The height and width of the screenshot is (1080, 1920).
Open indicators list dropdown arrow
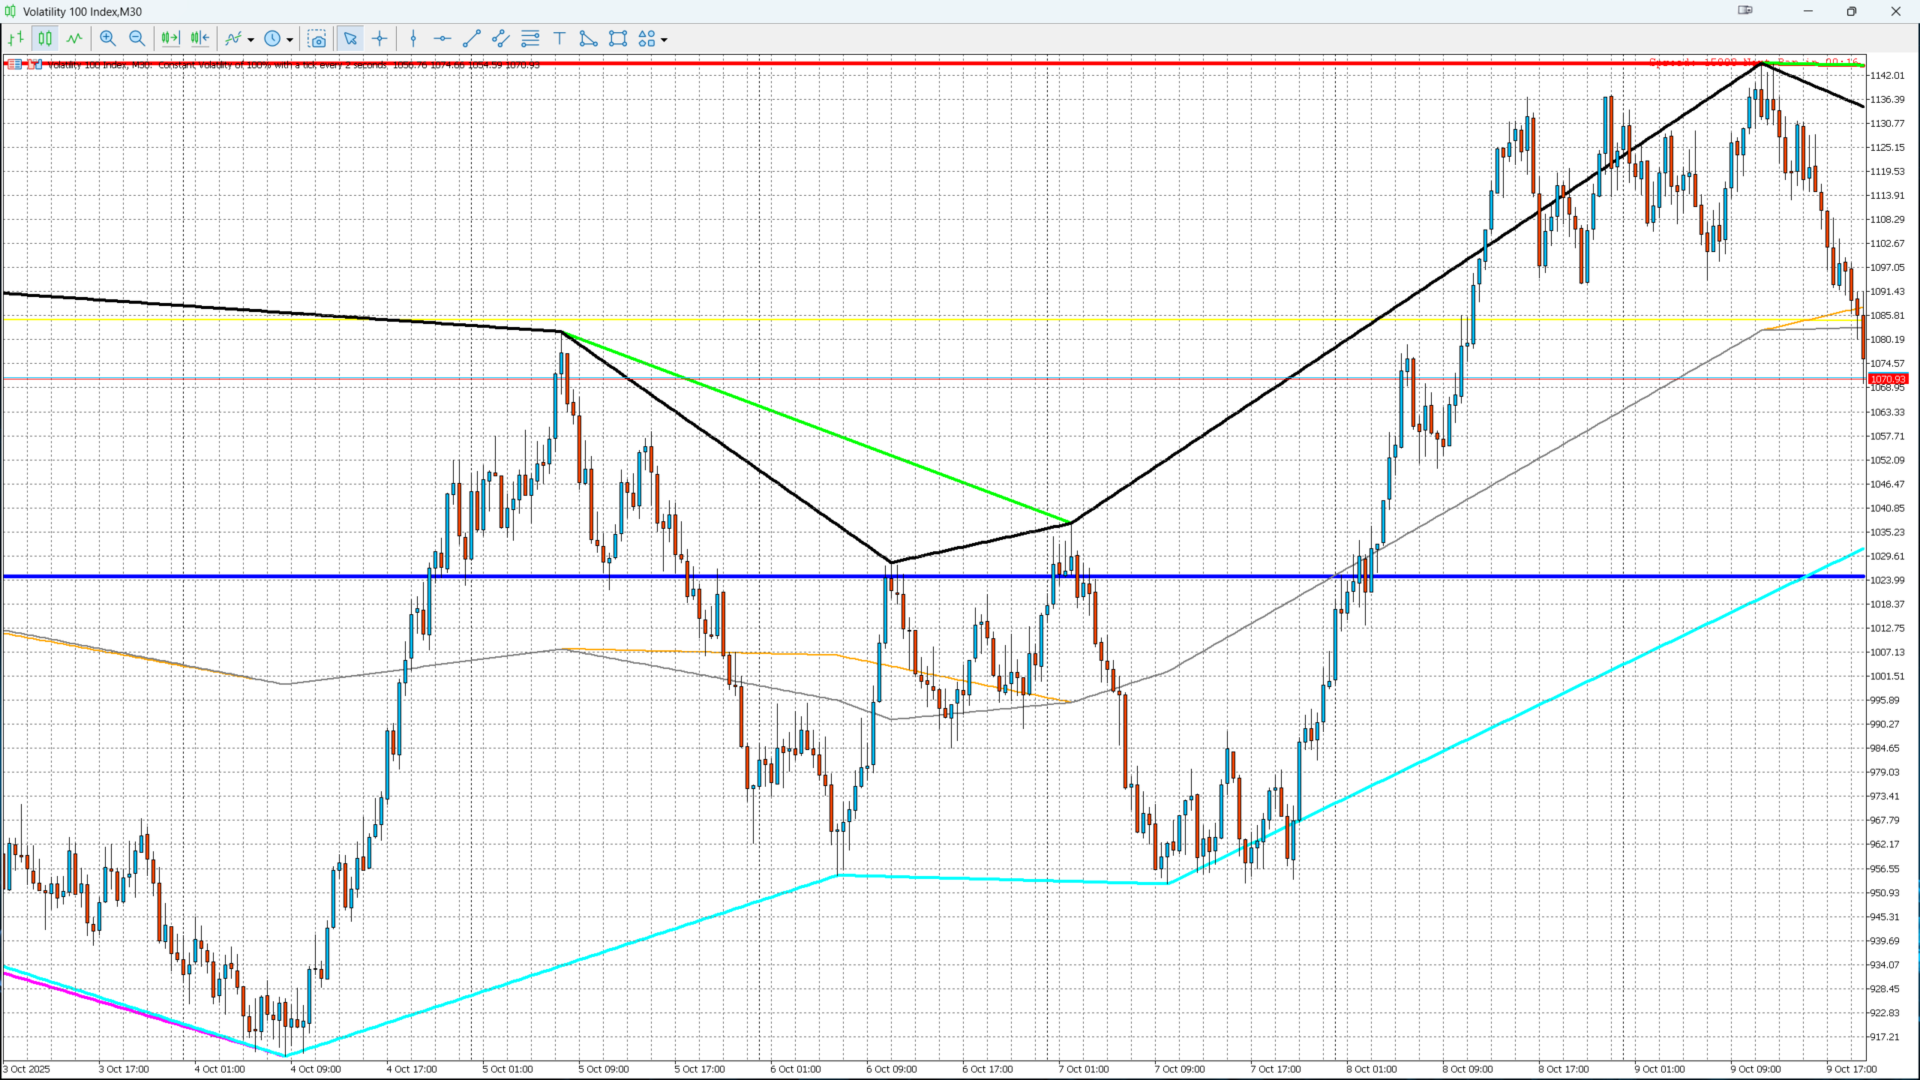(x=251, y=40)
